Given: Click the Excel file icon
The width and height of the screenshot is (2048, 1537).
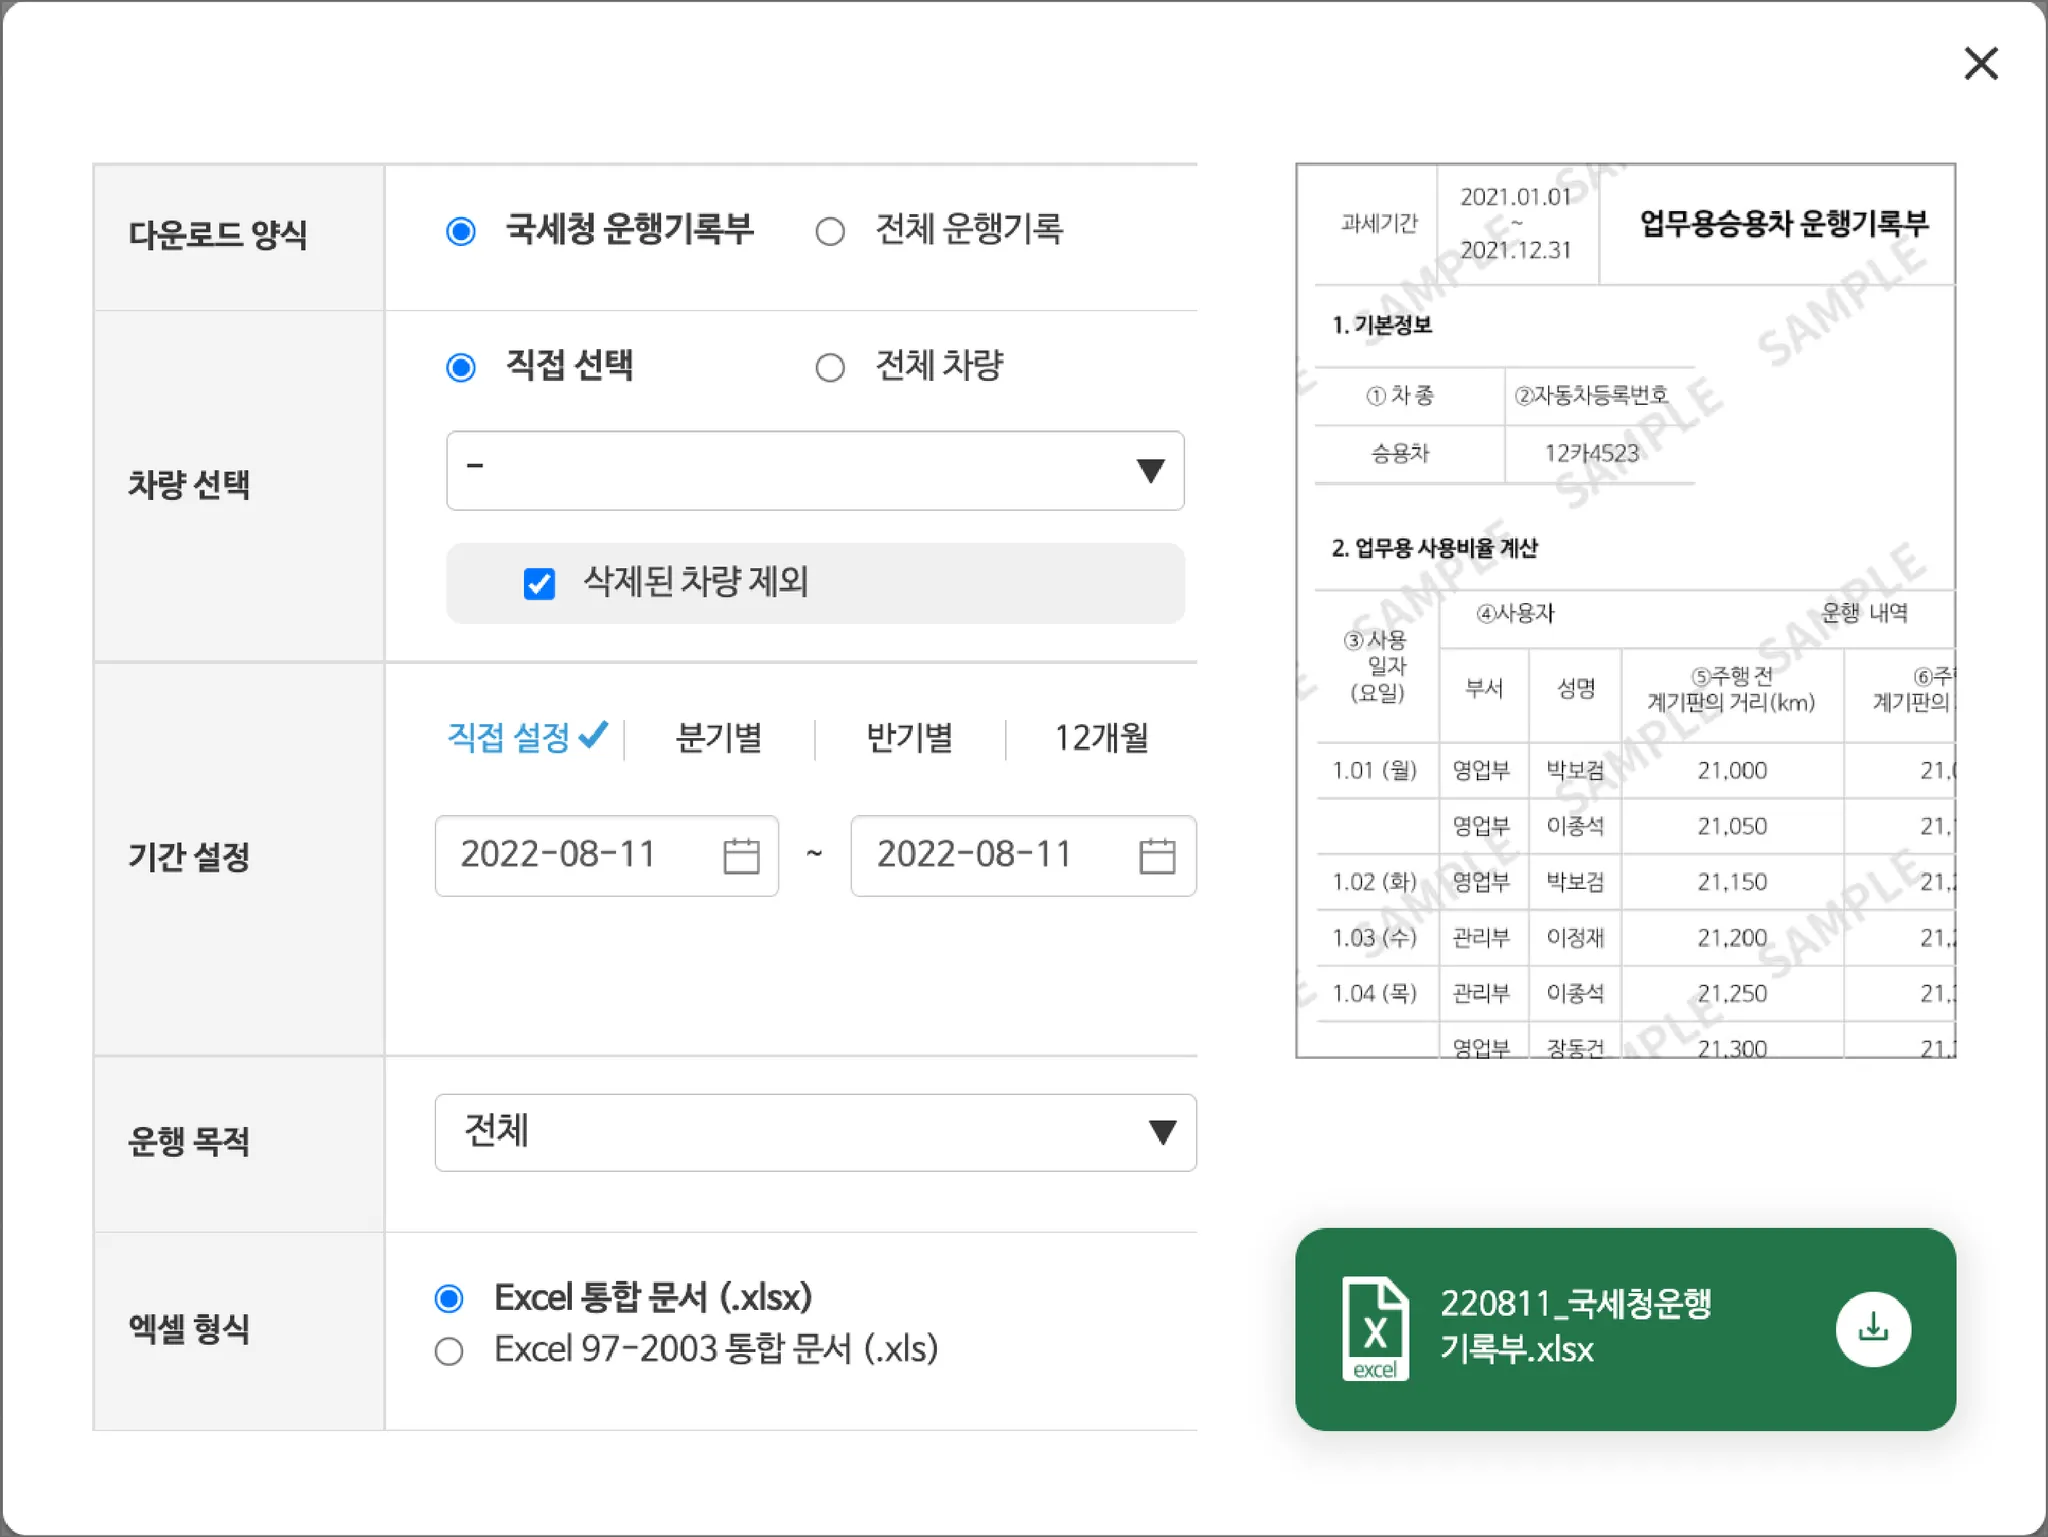Looking at the screenshot, I should (x=1375, y=1329).
